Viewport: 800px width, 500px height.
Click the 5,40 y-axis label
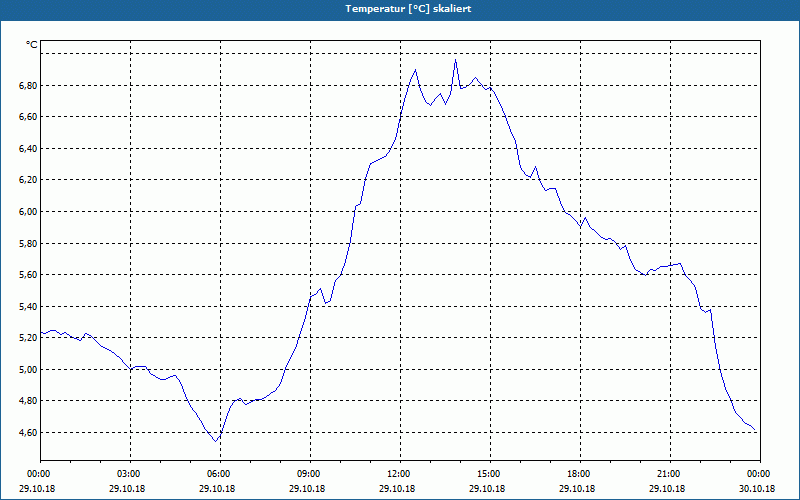(28, 307)
